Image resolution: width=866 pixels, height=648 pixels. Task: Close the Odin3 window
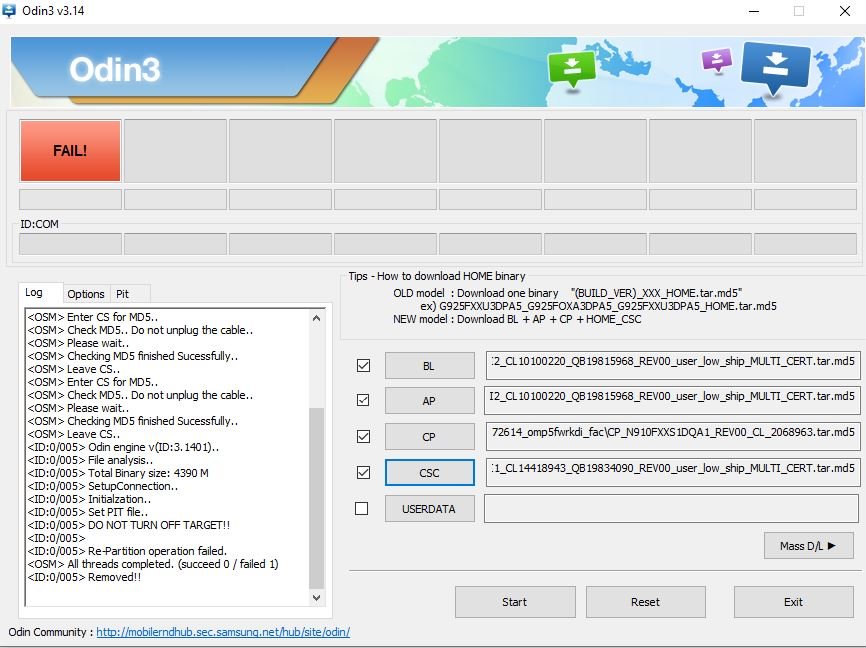[x=844, y=11]
